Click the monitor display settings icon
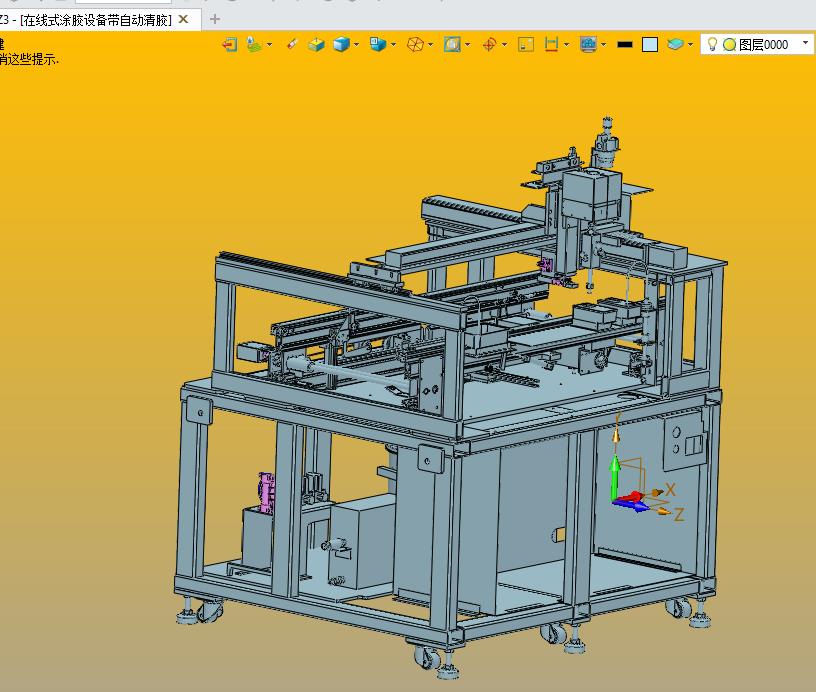 pyautogui.click(x=588, y=45)
